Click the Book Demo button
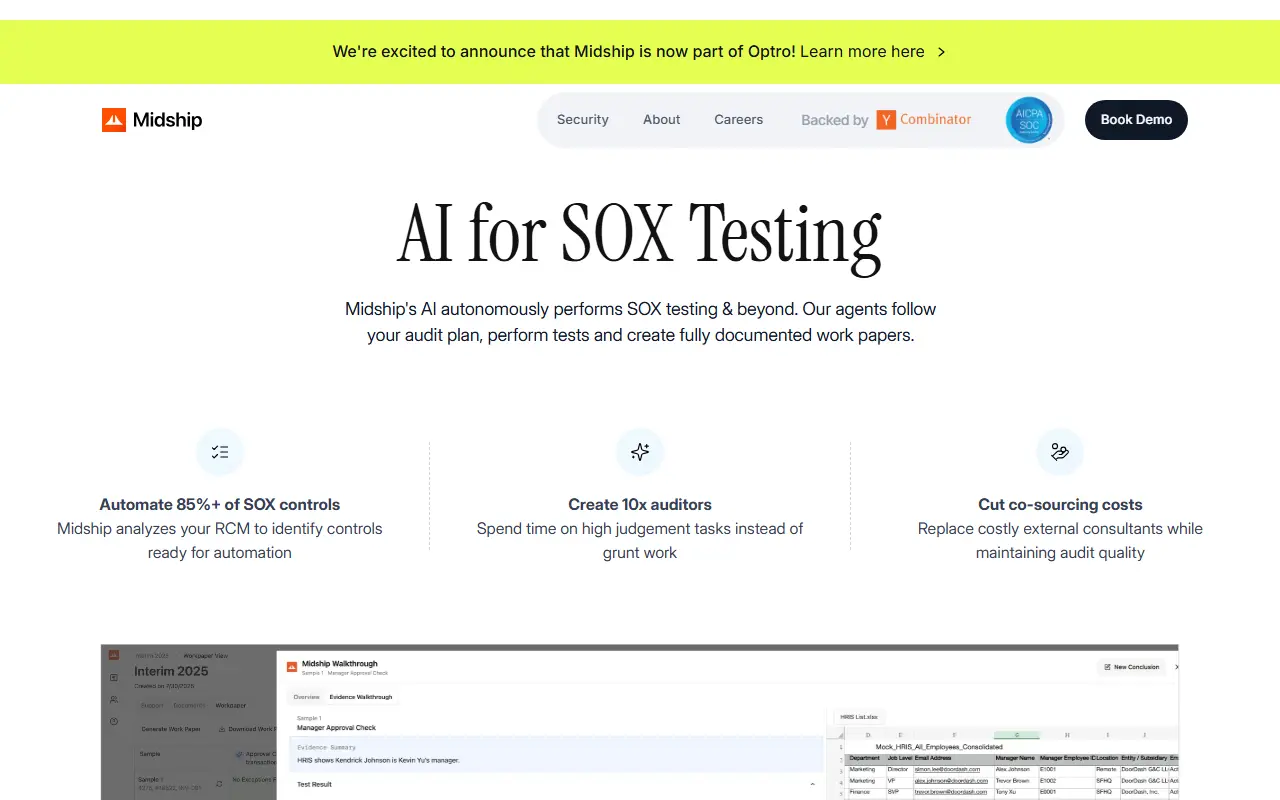 (1136, 120)
